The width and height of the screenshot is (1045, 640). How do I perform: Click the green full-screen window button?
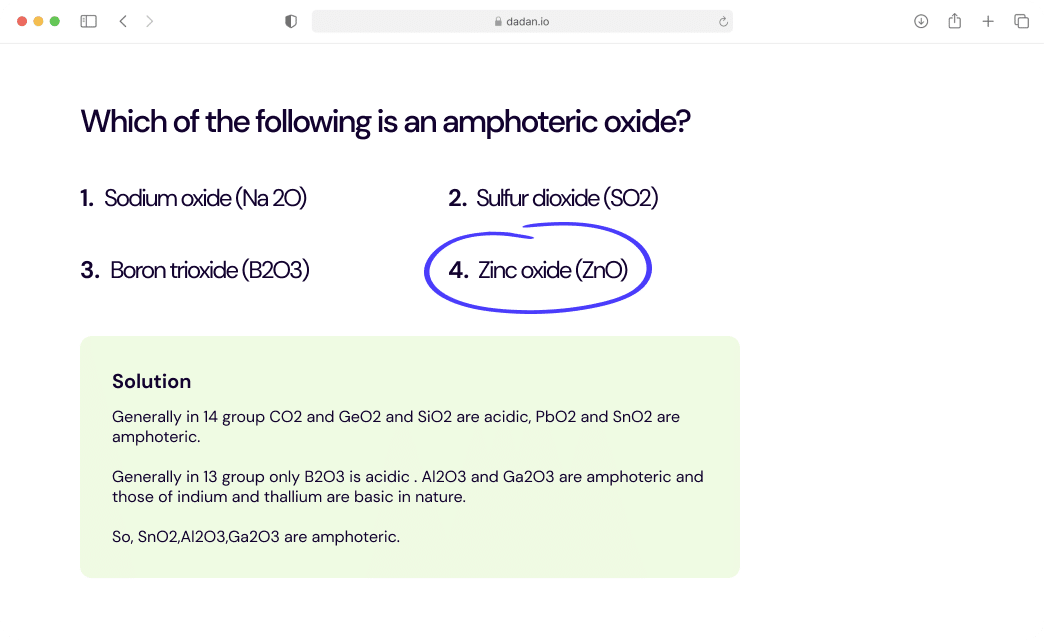(55, 21)
